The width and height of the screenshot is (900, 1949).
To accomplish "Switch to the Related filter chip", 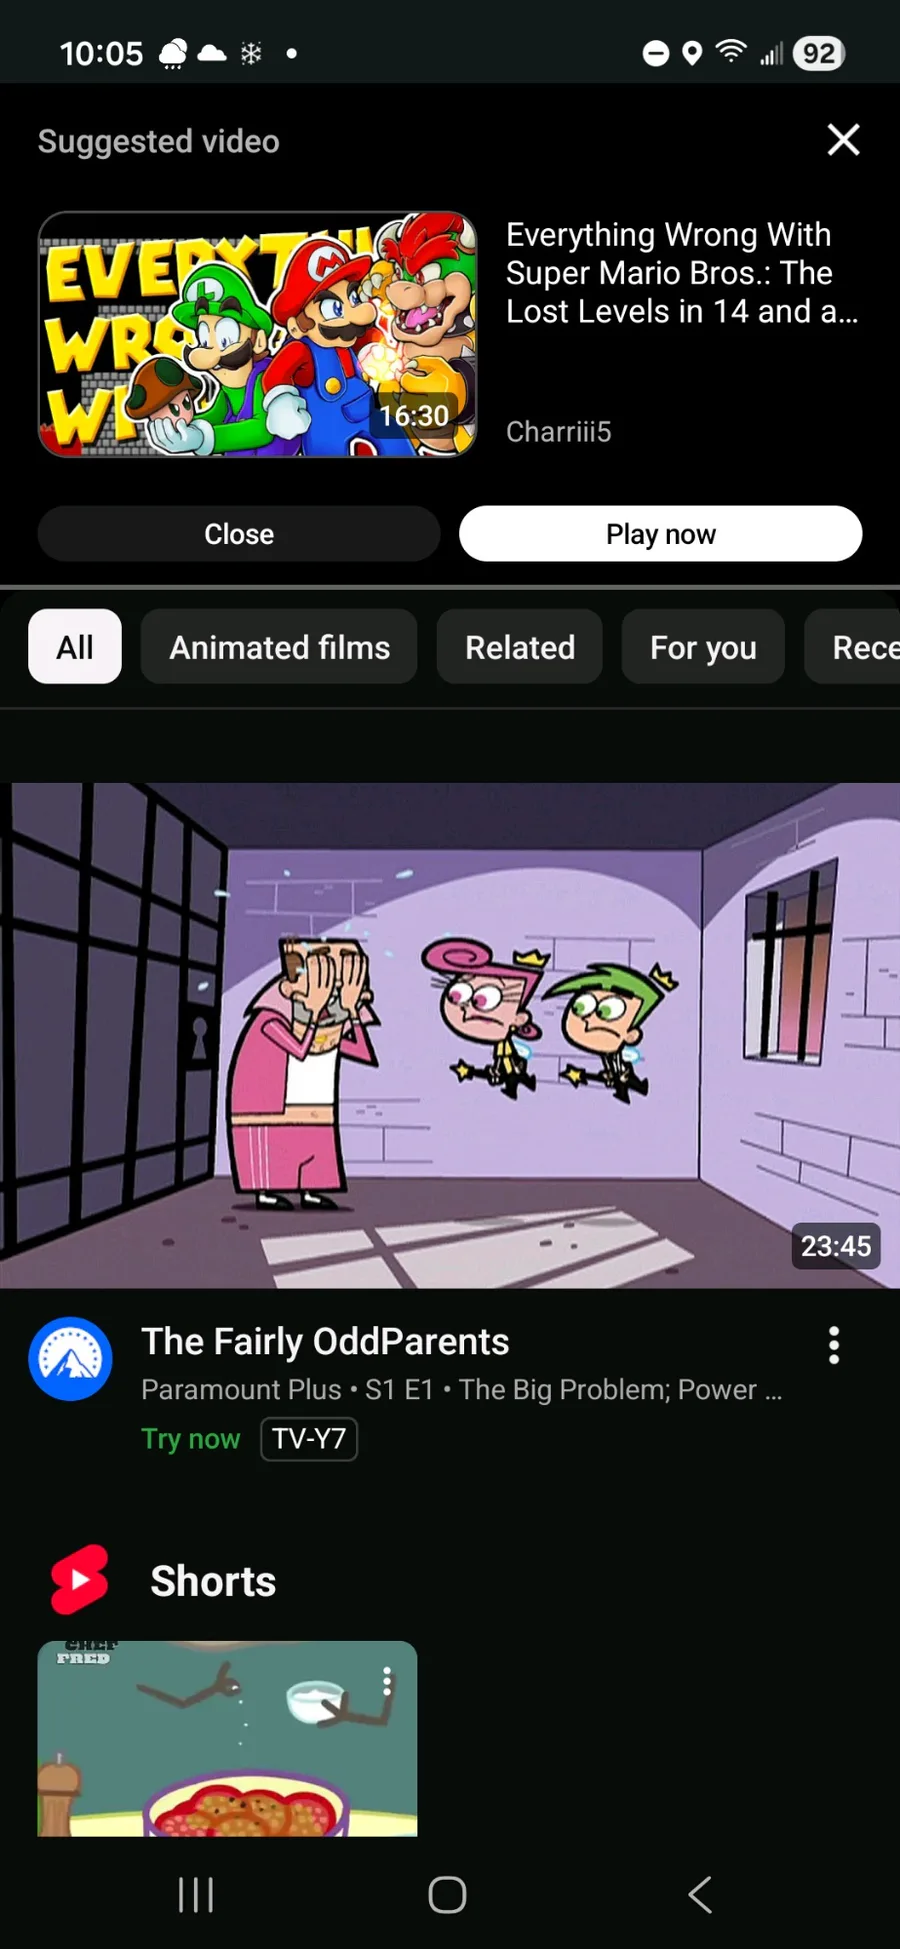I will coord(520,647).
